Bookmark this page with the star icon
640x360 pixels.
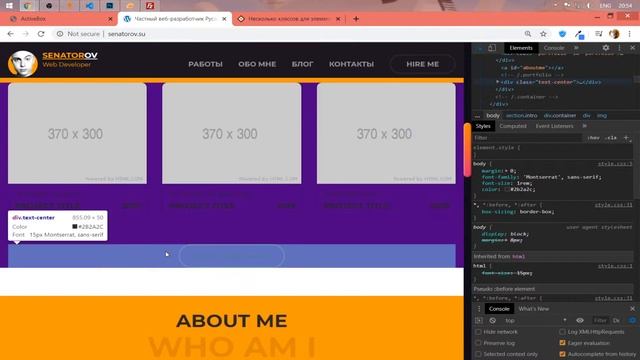[x=543, y=34]
